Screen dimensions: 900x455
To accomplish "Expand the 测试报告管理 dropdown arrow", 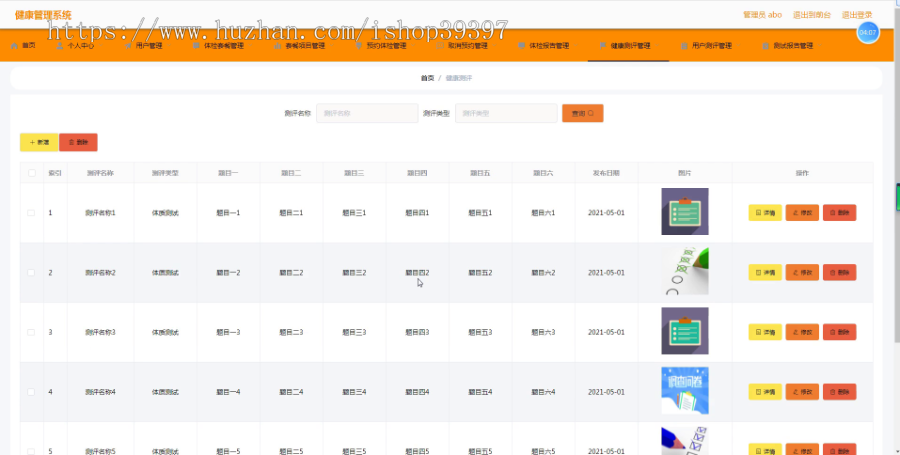I will click(818, 45).
